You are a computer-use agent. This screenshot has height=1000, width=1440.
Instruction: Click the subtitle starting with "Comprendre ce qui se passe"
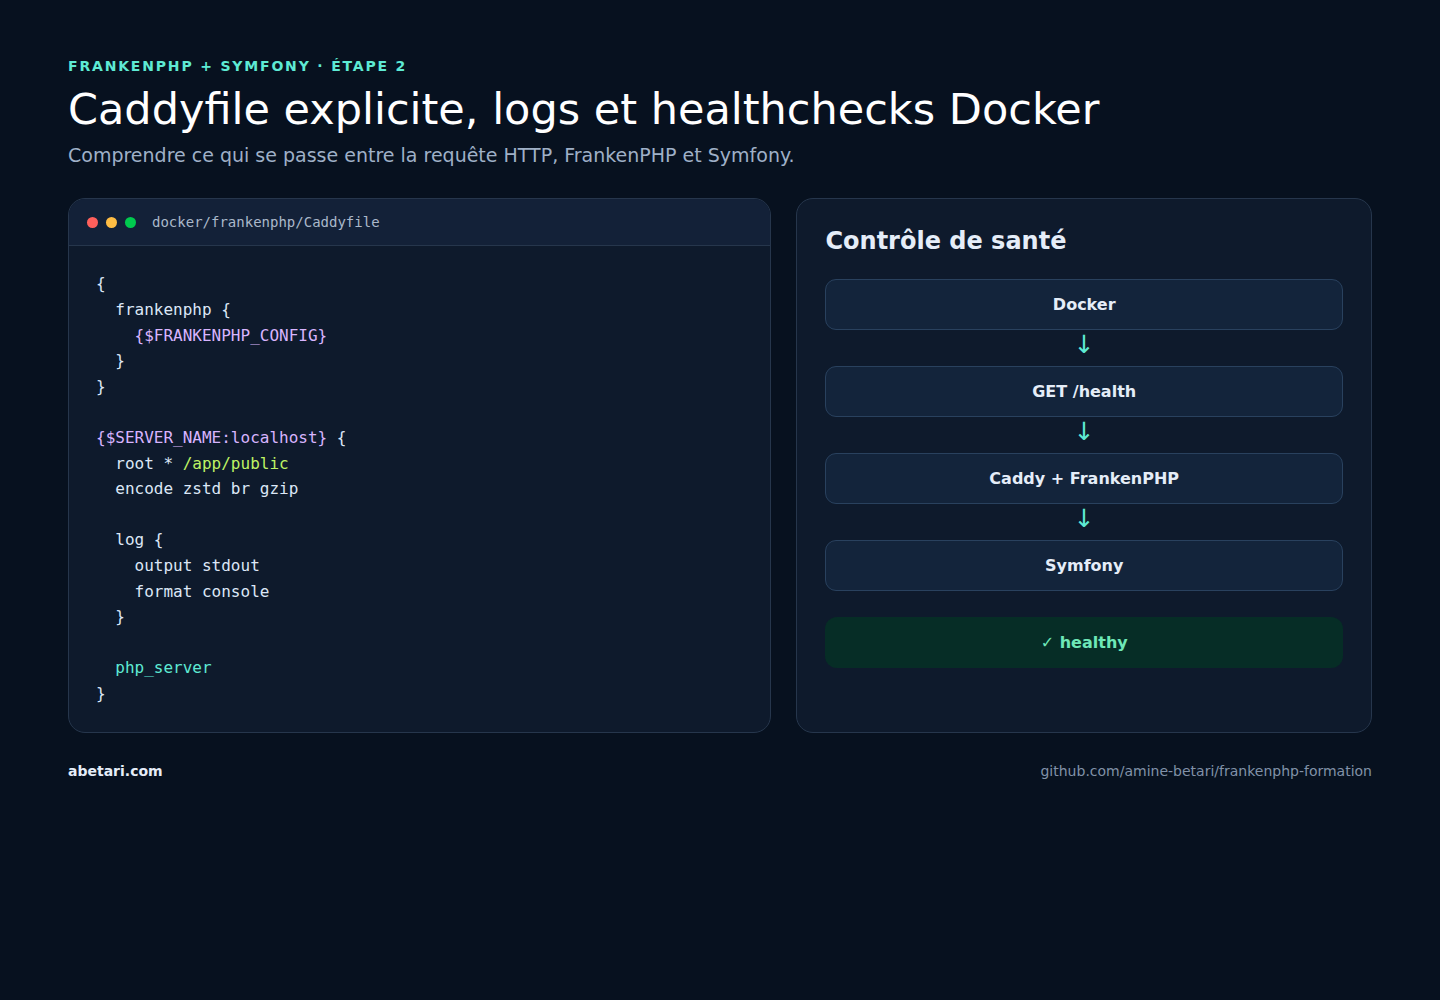click(431, 155)
